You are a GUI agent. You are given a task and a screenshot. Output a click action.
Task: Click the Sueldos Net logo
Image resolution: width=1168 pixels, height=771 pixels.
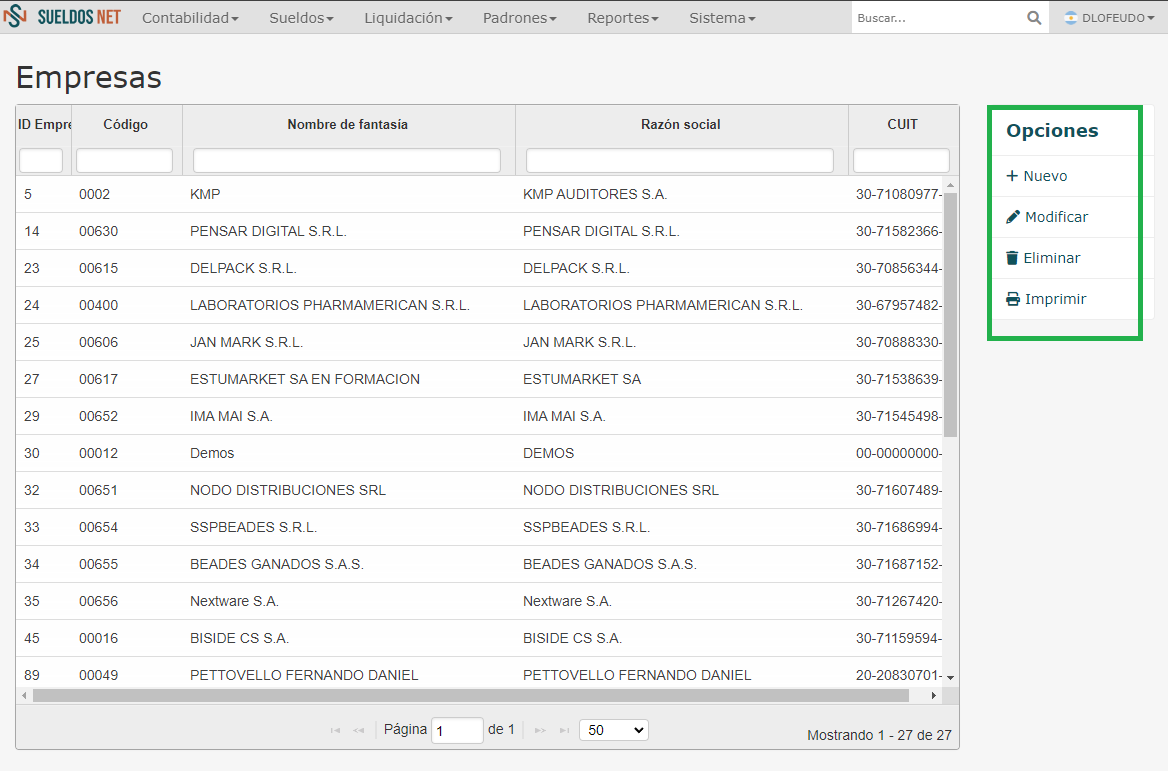pos(62,16)
